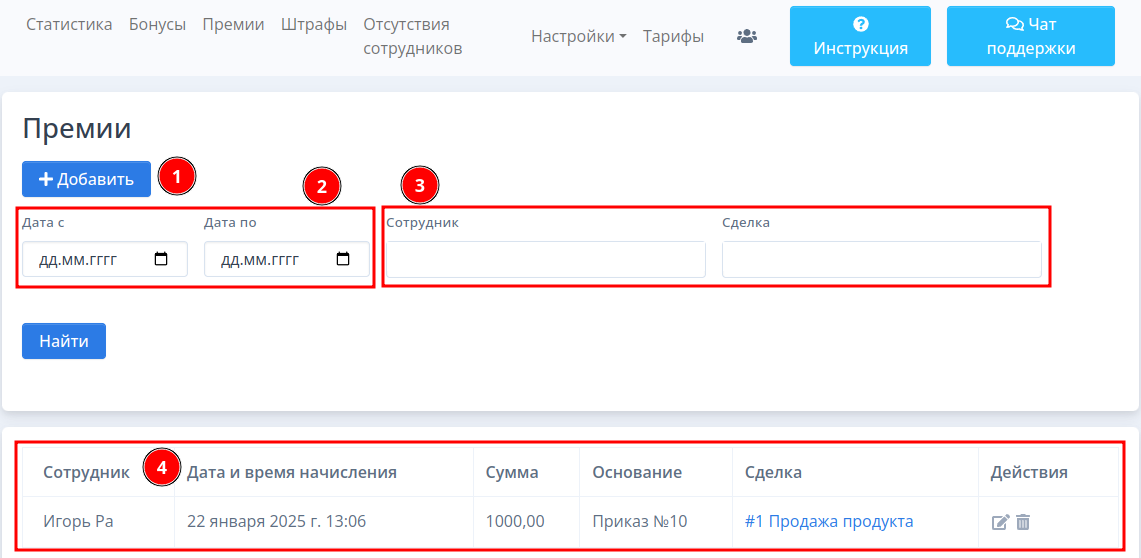The height and width of the screenshot is (558, 1141).
Task: Click the Премии page heading
Action: [x=77, y=129]
